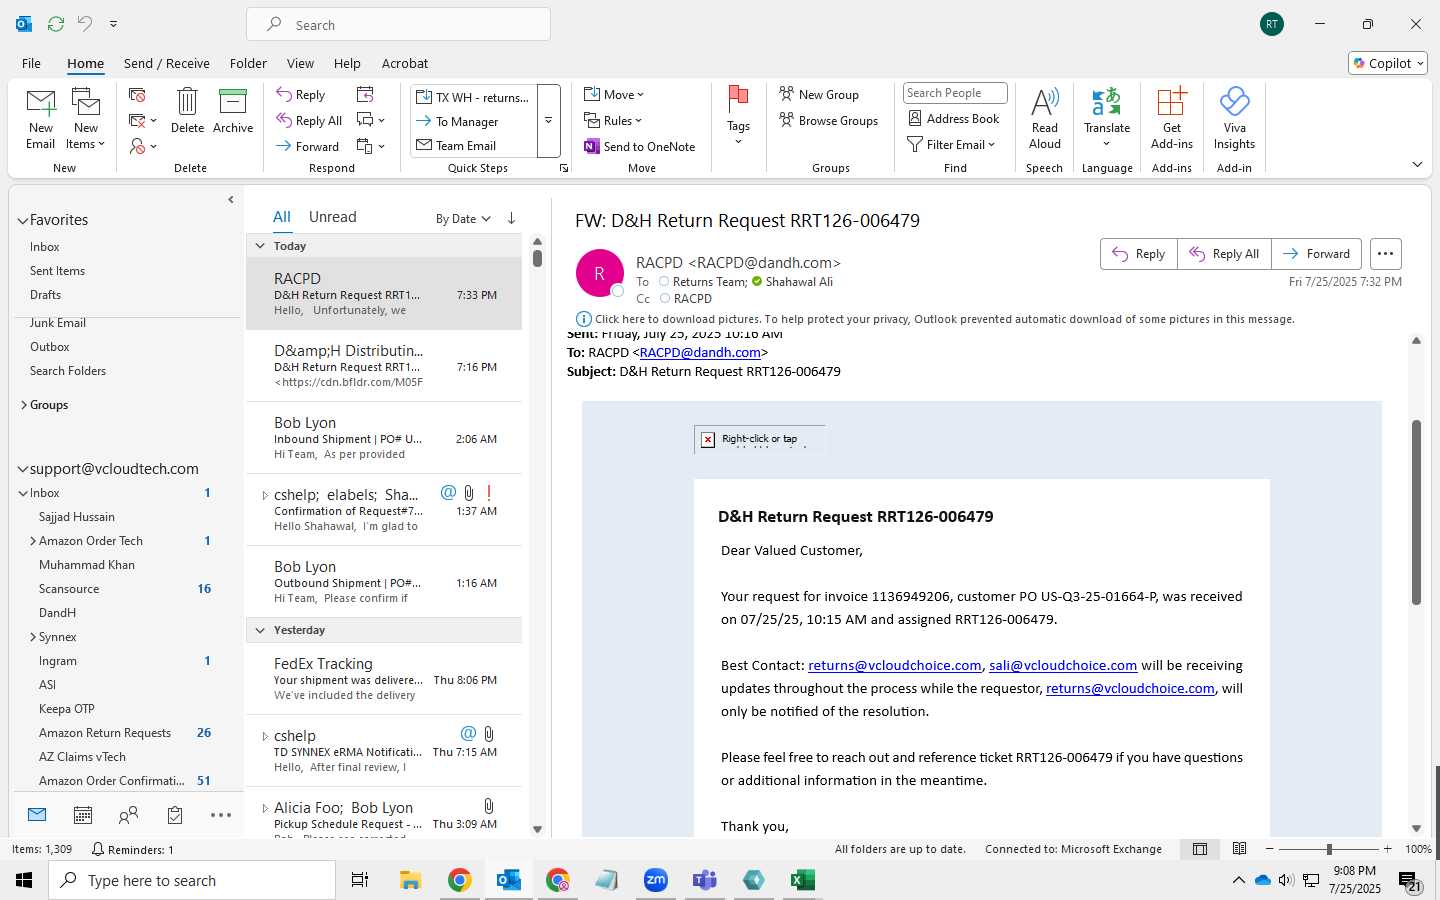1440x900 pixels.
Task: Open Zoom from the taskbar
Action: pos(656,880)
